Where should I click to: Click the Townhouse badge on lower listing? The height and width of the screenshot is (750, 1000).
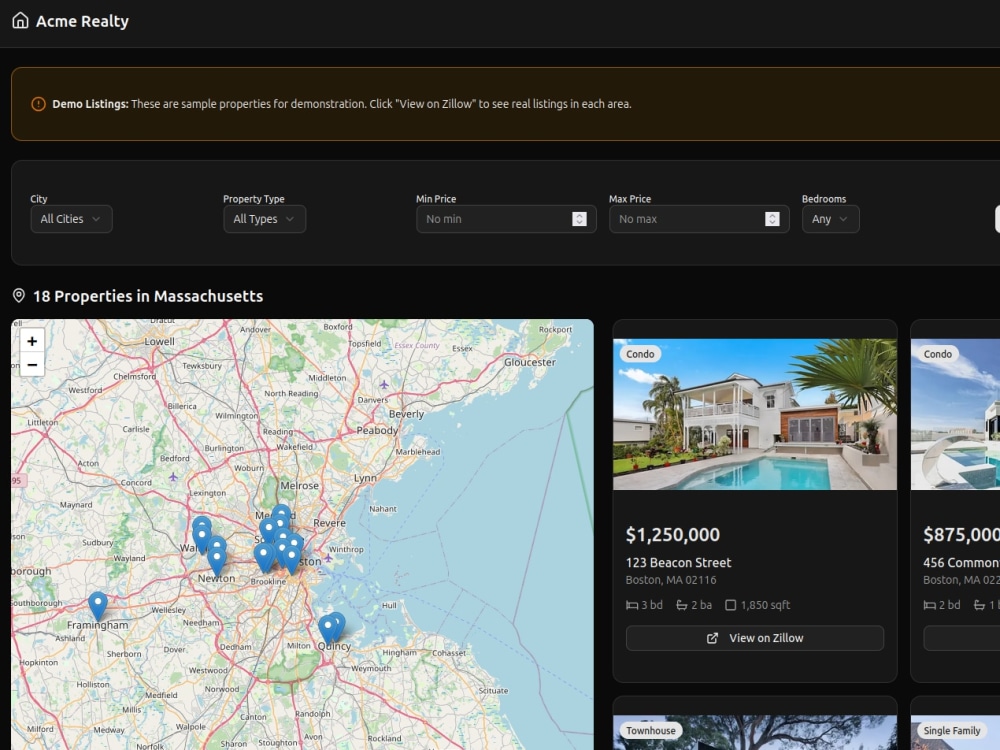coord(651,730)
